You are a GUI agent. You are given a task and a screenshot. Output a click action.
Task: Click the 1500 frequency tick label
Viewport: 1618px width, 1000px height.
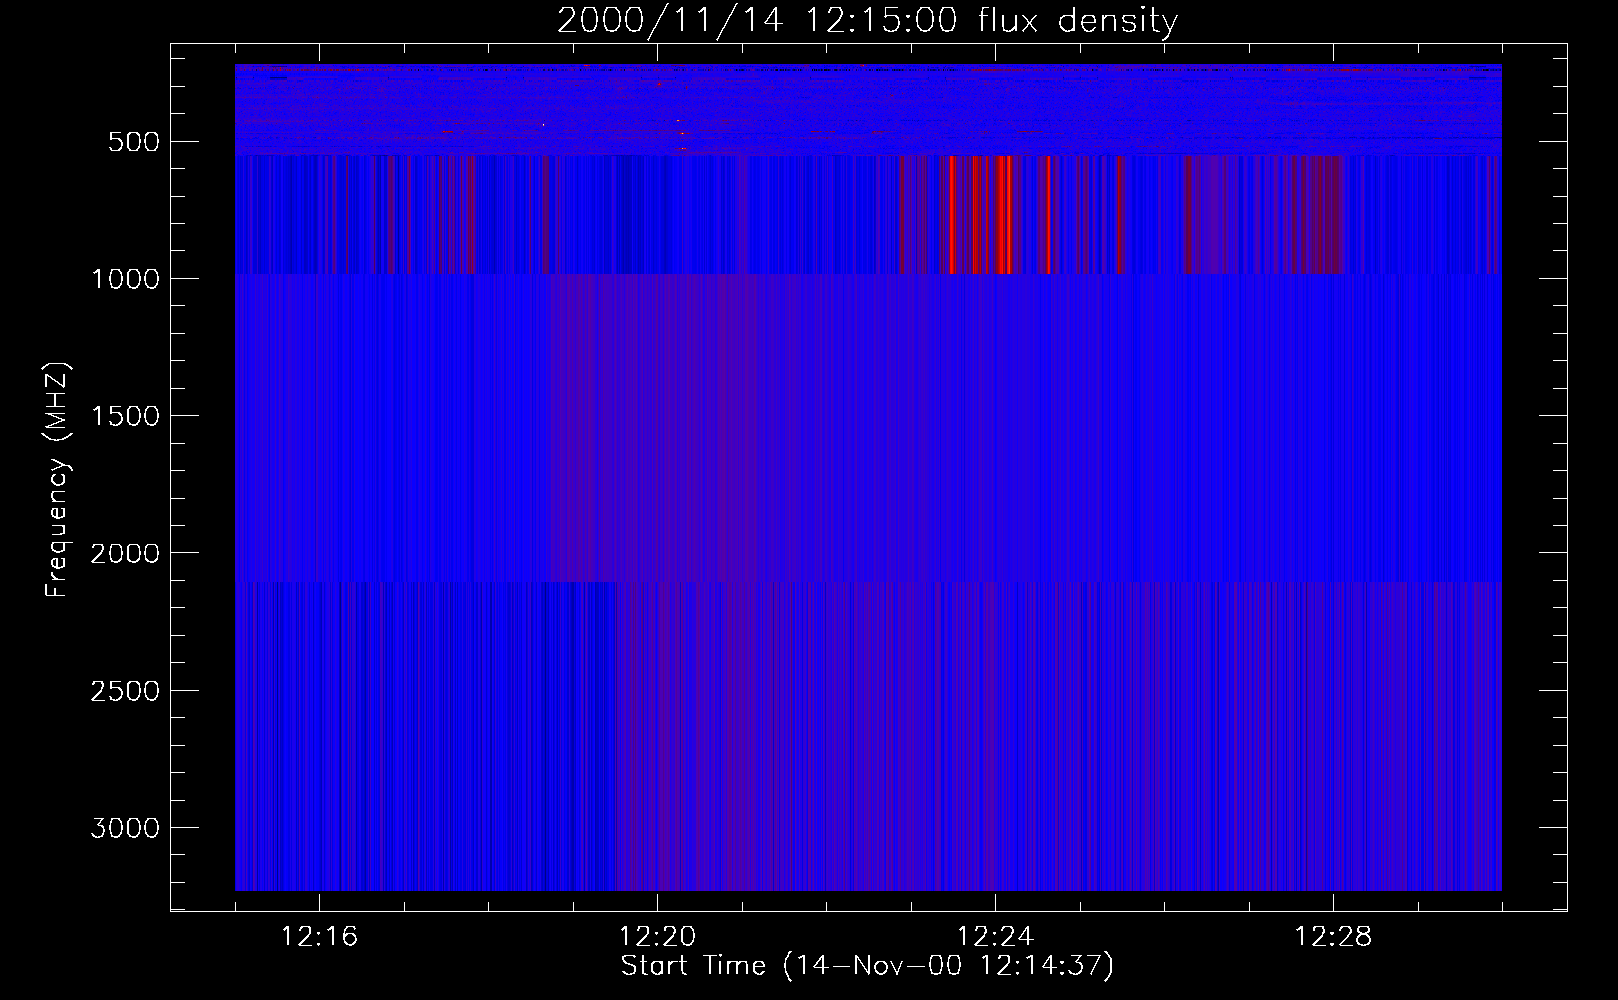[125, 416]
